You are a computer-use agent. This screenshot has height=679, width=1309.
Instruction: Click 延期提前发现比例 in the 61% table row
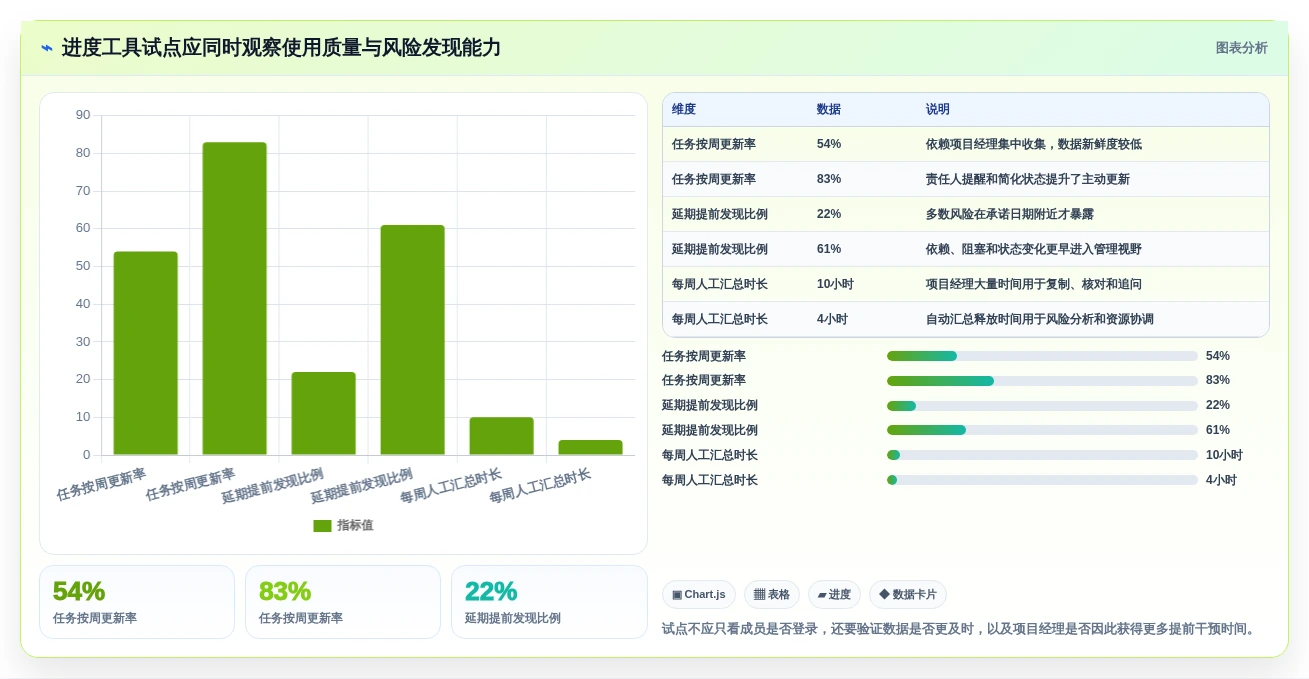(x=720, y=249)
